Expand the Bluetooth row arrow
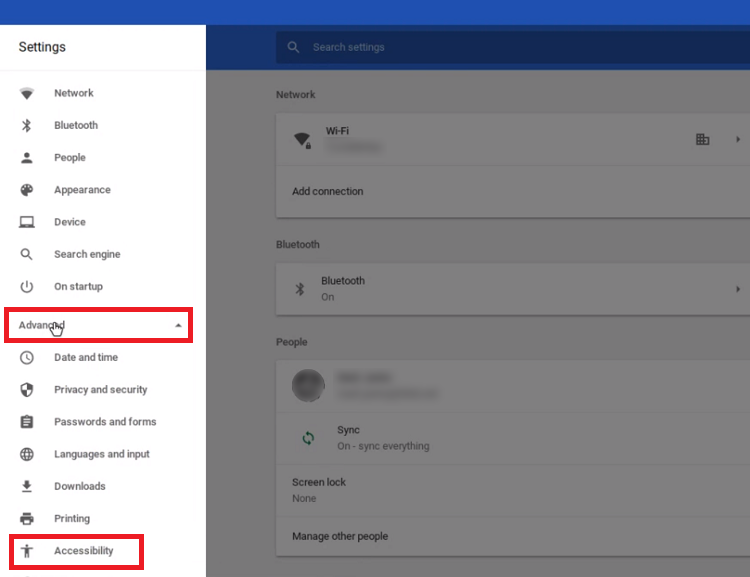The width and height of the screenshot is (750, 577). click(x=738, y=289)
